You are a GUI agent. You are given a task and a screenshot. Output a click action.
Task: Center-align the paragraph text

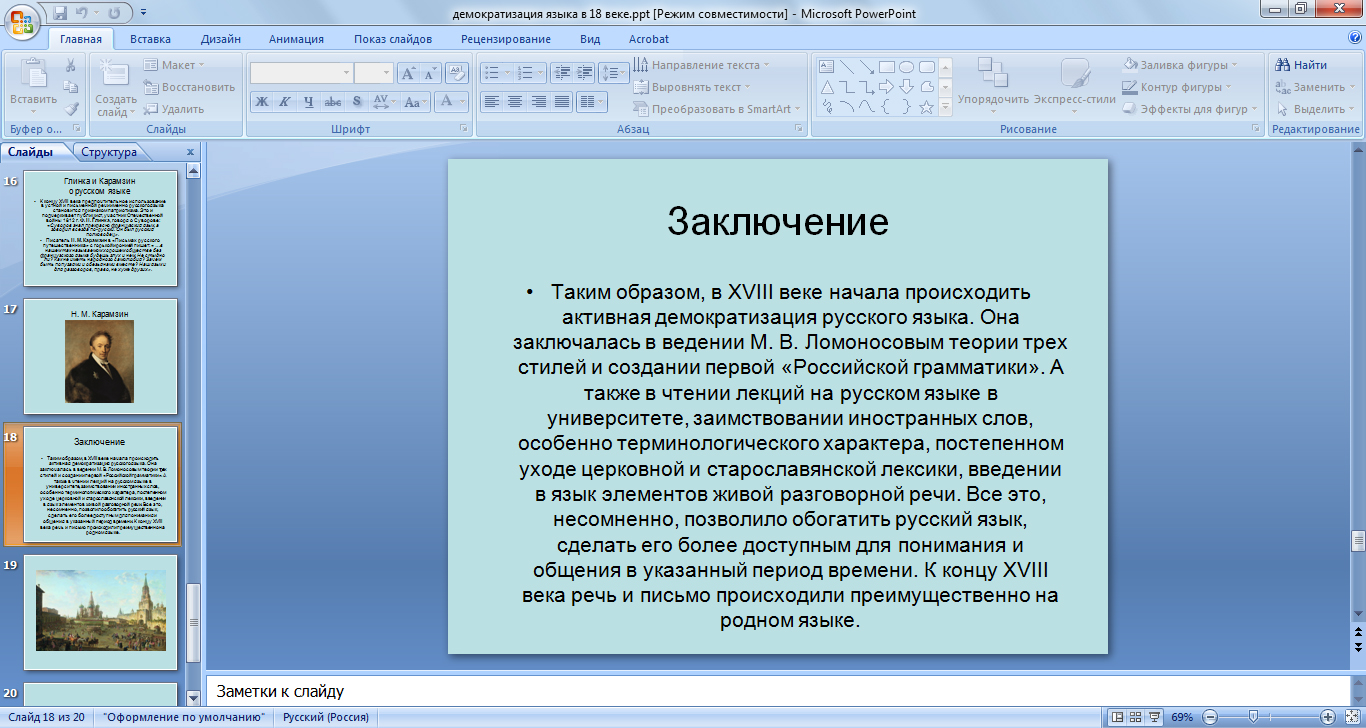[515, 102]
